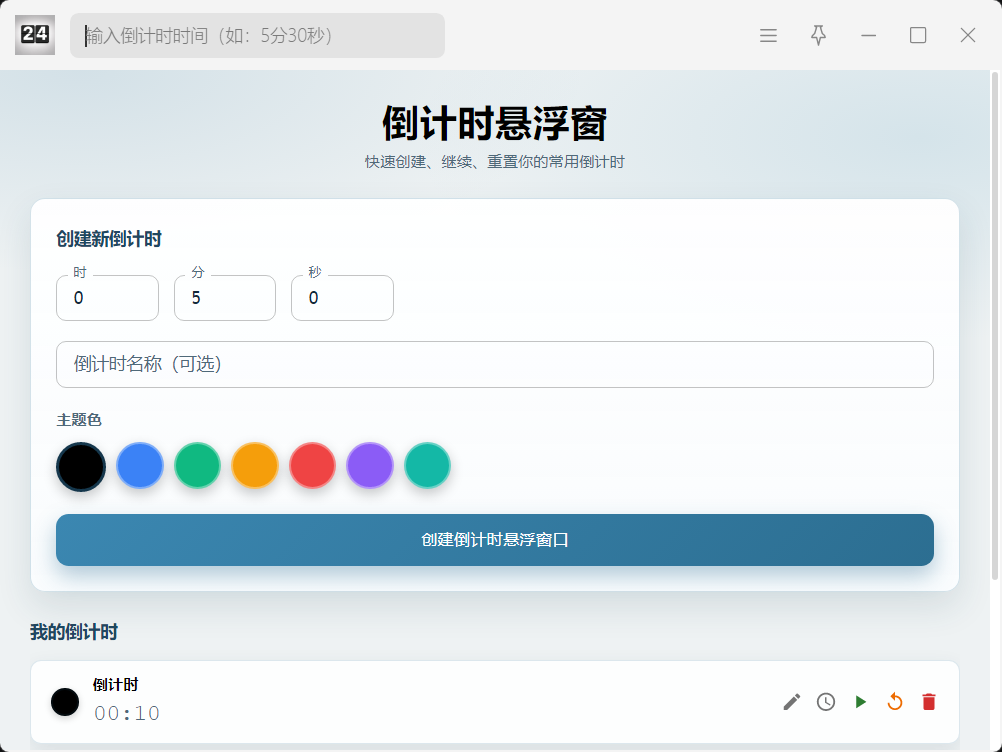Delete the countdown with the trash icon

coord(929,702)
